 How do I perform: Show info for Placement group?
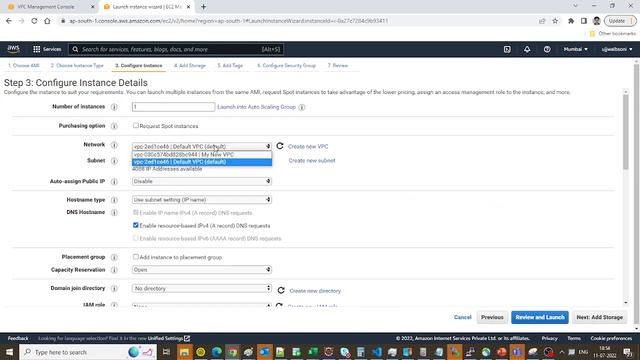point(114,257)
